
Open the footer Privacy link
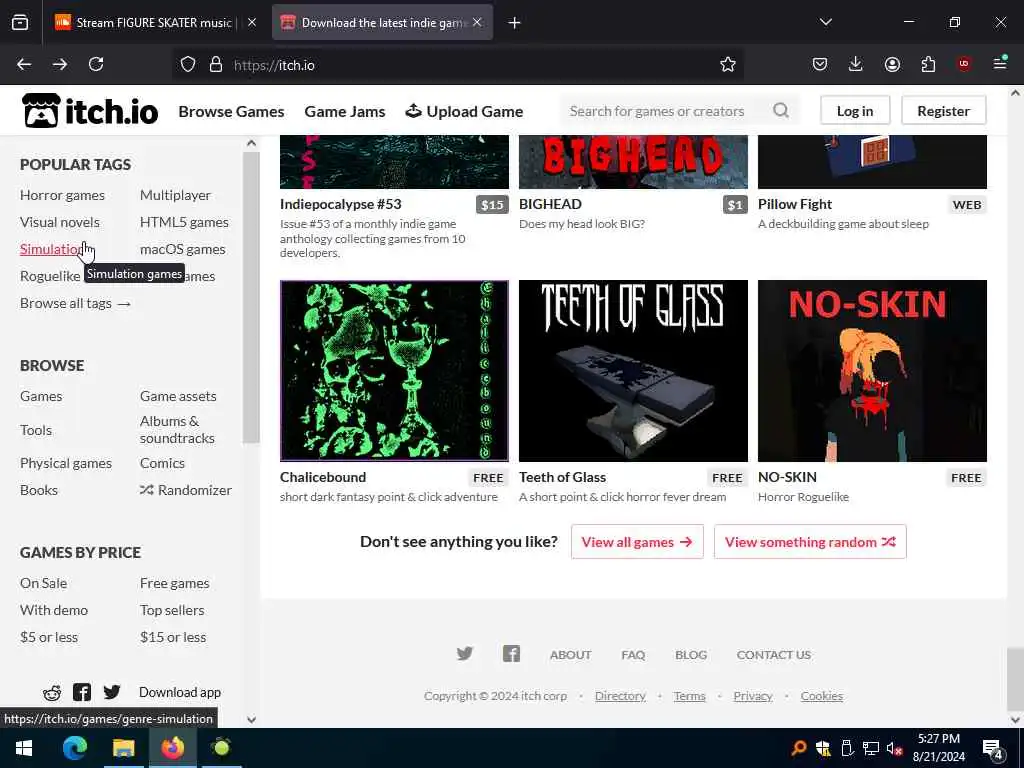752,696
